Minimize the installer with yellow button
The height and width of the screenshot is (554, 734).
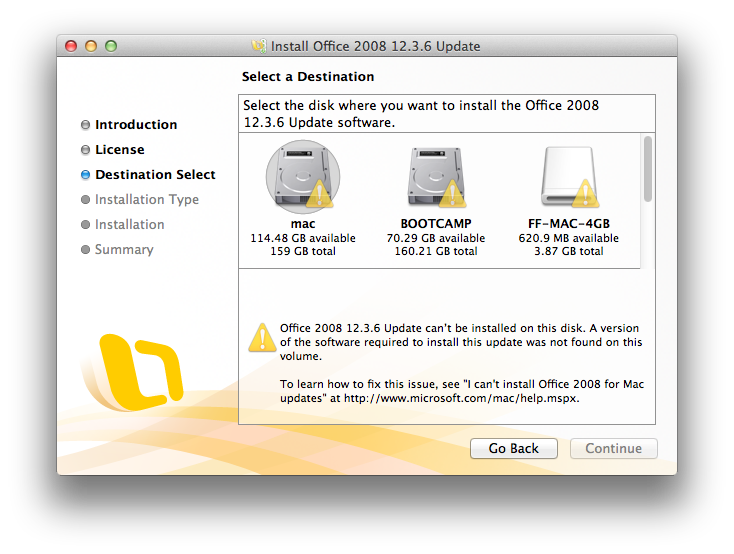[x=91, y=46]
